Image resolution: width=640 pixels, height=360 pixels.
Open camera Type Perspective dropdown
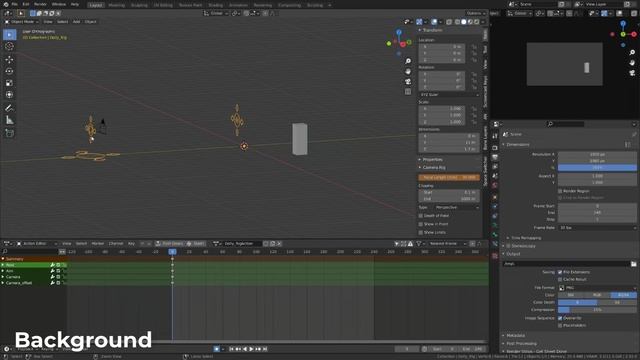[457, 207]
